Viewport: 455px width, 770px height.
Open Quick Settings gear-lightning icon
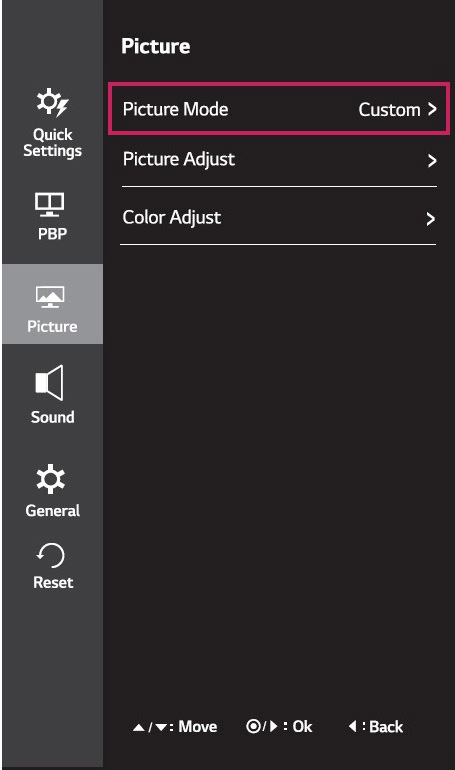click(53, 103)
